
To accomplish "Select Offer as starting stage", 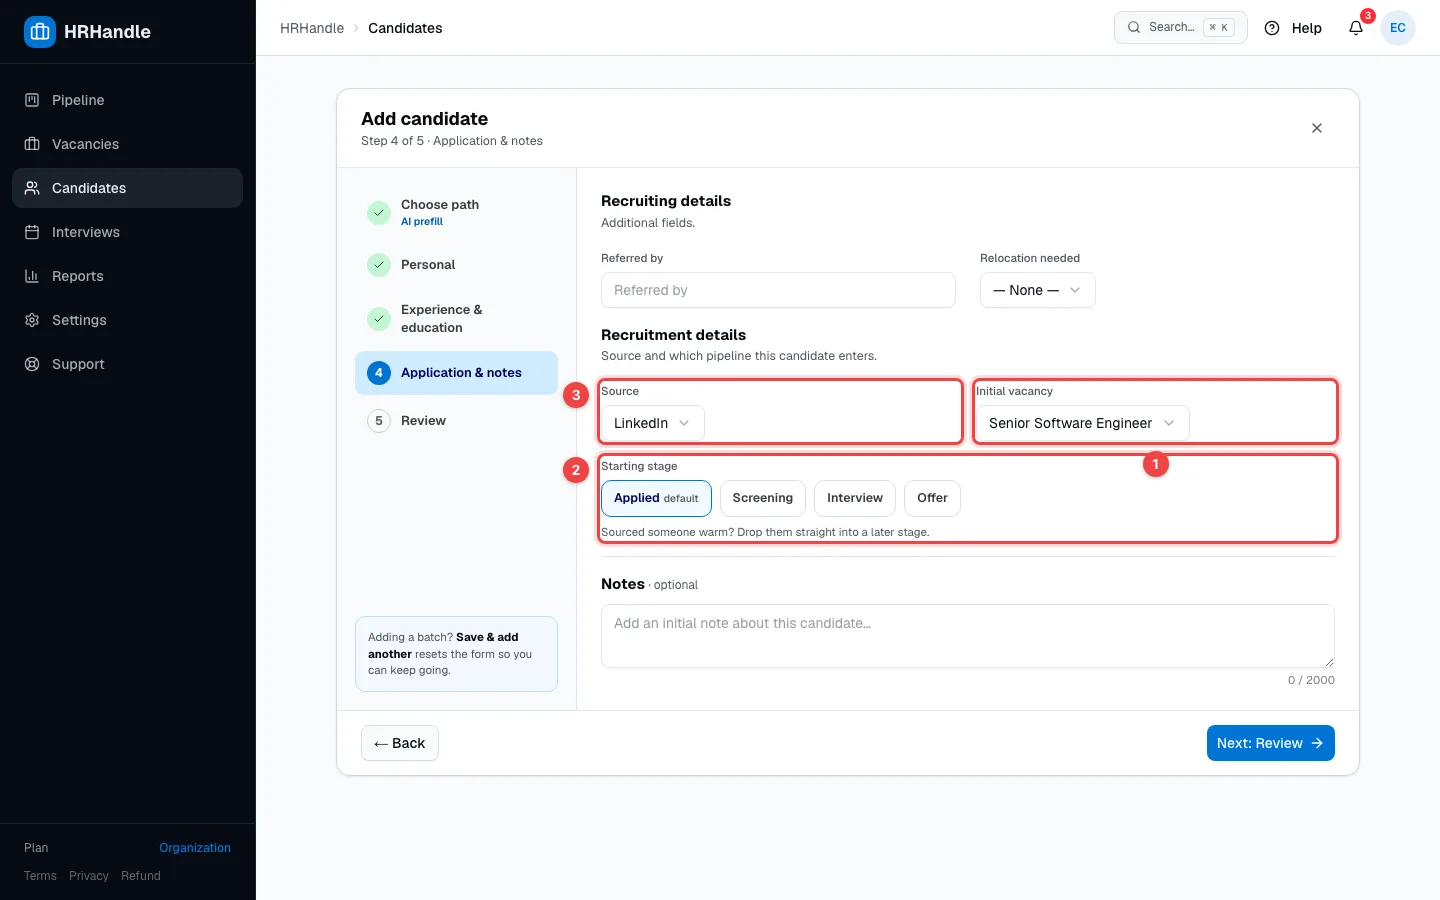I will 932,498.
